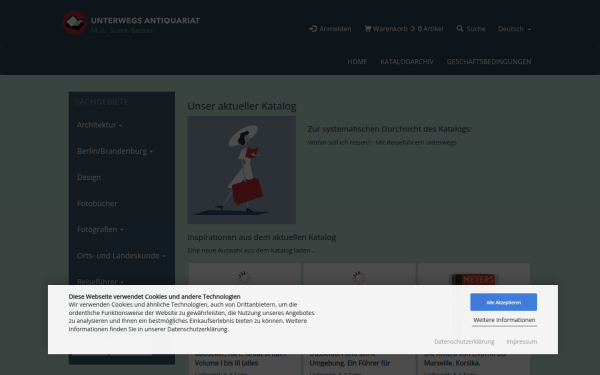Open the 'Die Riviera von Livorno bis Marseille' product title
600x375 pixels.
(465, 358)
